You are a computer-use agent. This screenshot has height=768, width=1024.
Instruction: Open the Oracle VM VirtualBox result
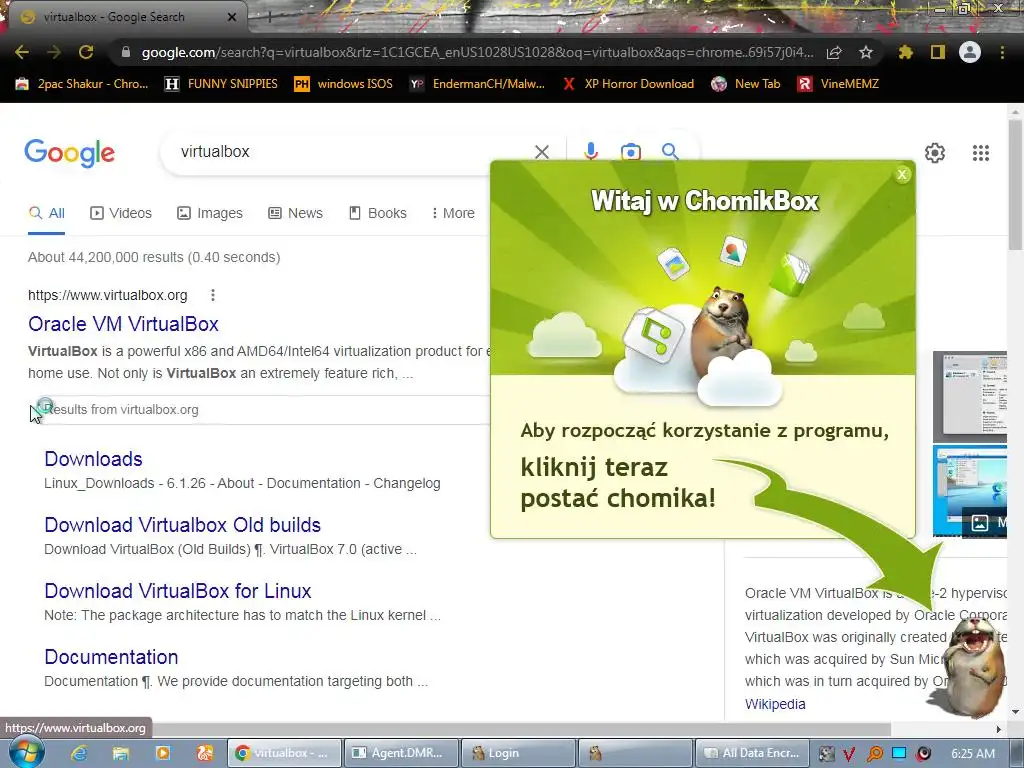[123, 324]
